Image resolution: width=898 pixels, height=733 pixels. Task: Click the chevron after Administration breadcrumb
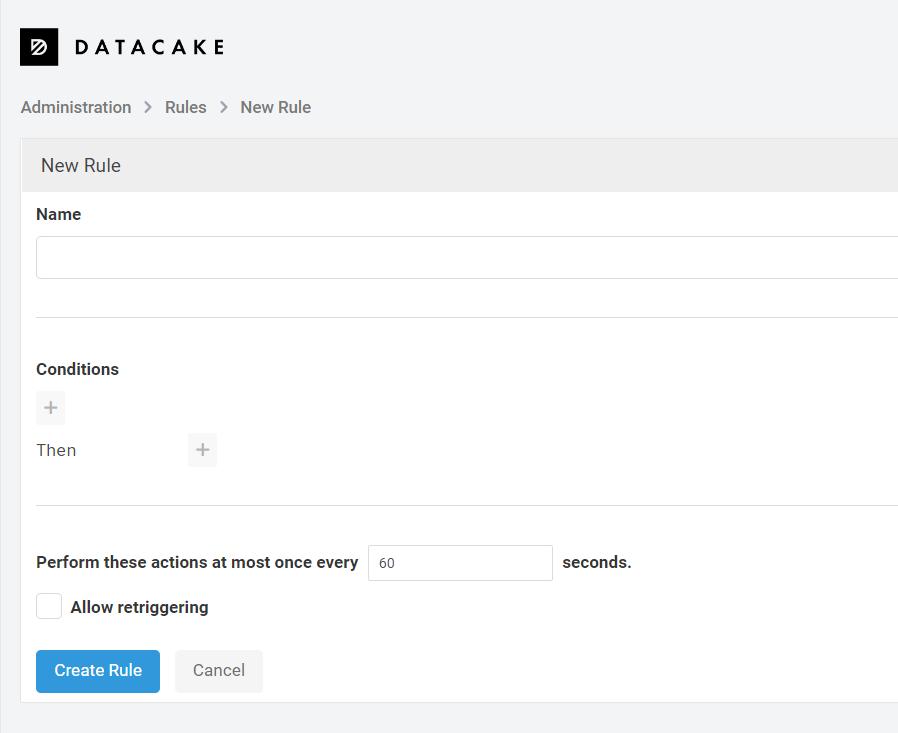(x=148, y=107)
